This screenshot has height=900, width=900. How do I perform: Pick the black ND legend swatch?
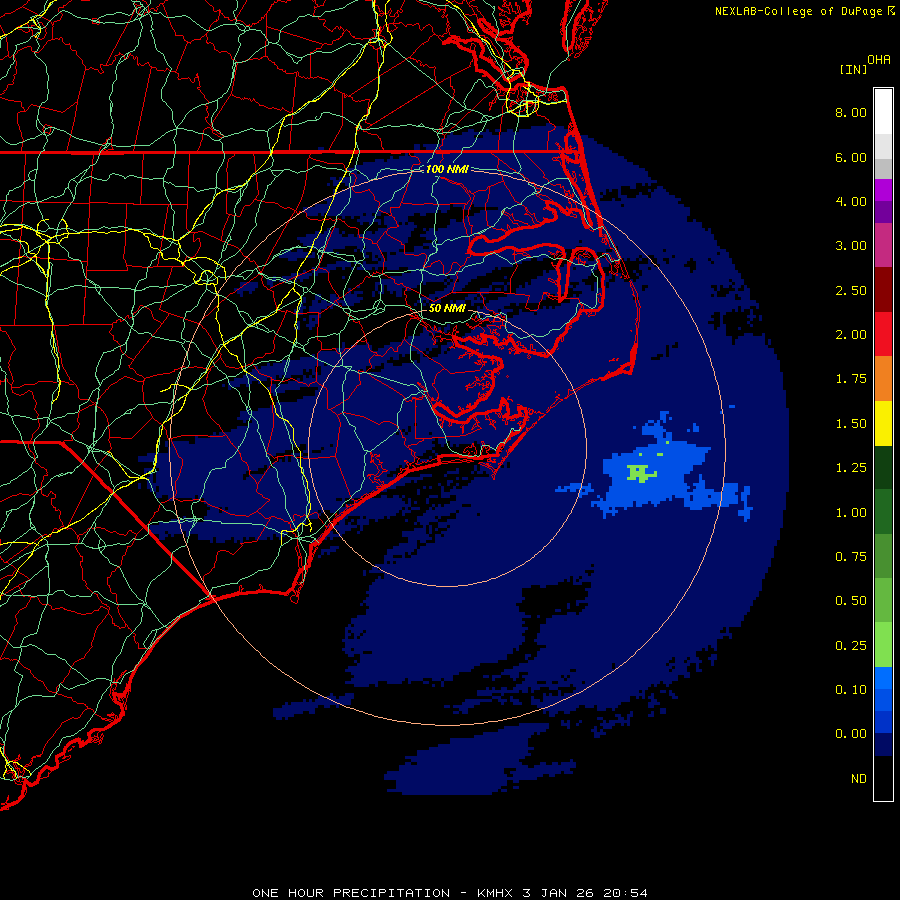[x=883, y=778]
